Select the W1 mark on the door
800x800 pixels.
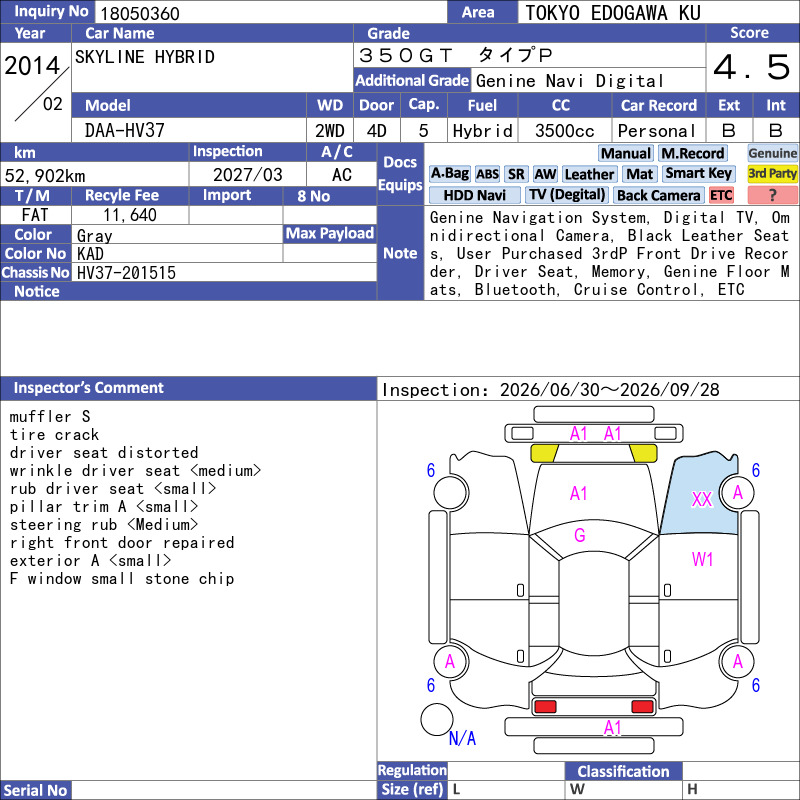(x=702, y=560)
